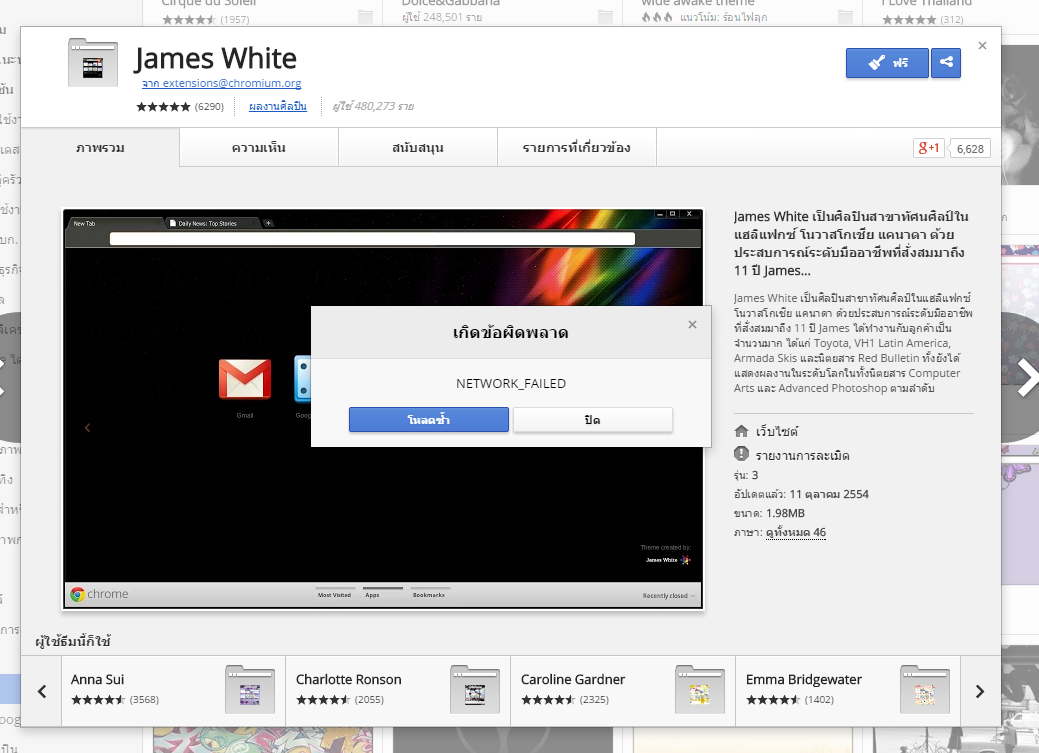Click the 6,628 plus-one count
Screen dimensions: 1039x753
click(x=970, y=148)
